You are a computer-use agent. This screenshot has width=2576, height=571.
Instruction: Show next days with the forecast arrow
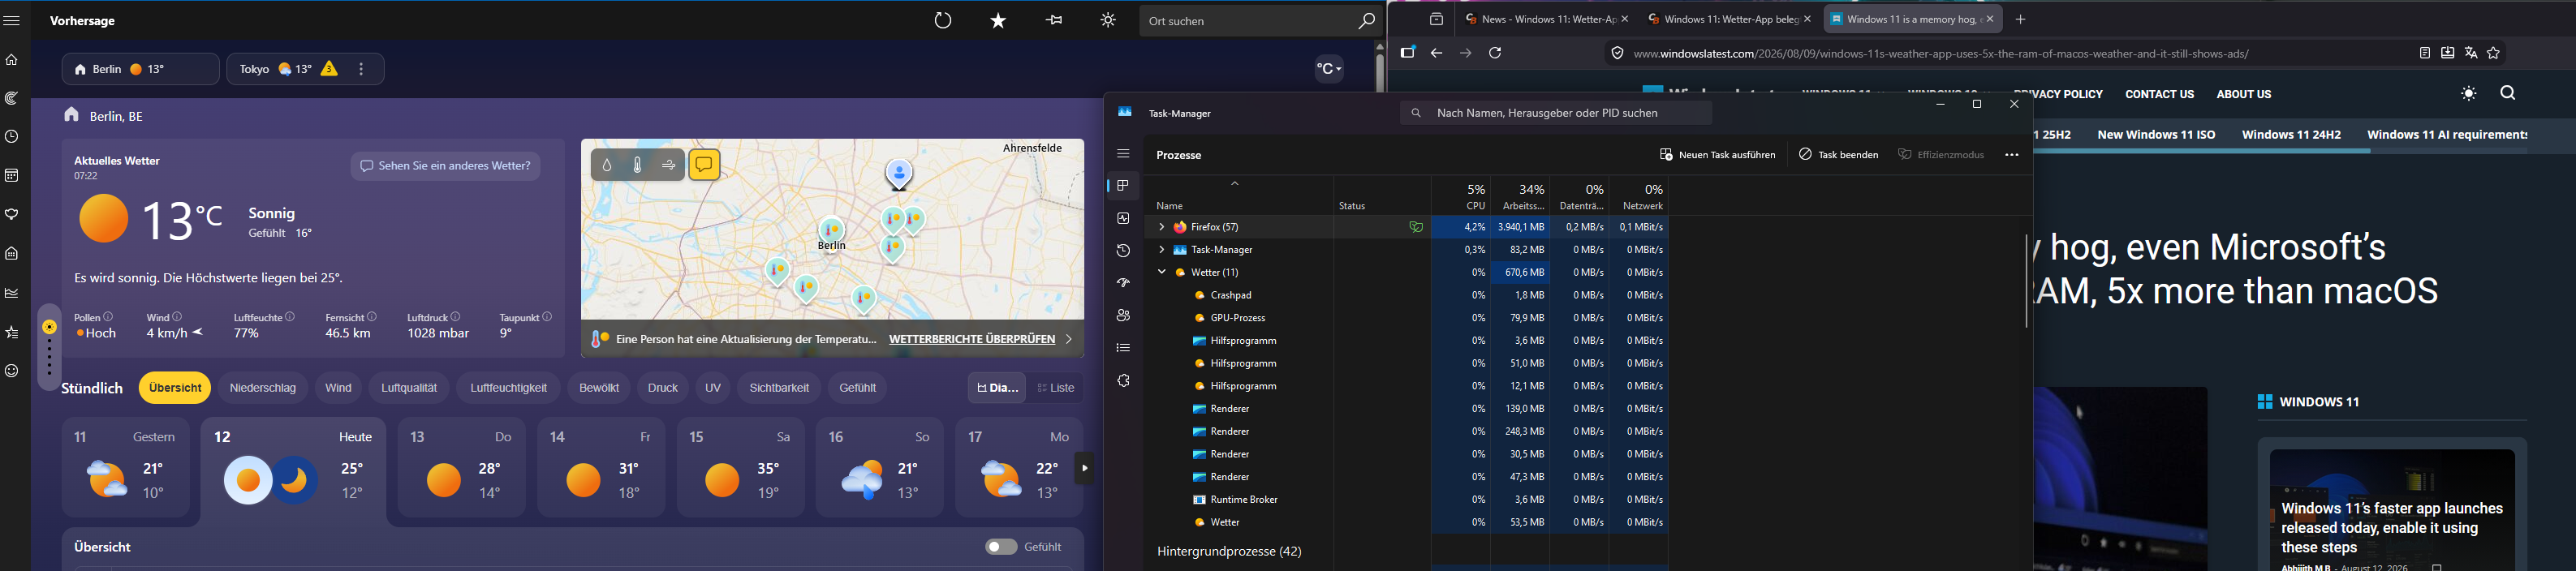pos(1084,468)
